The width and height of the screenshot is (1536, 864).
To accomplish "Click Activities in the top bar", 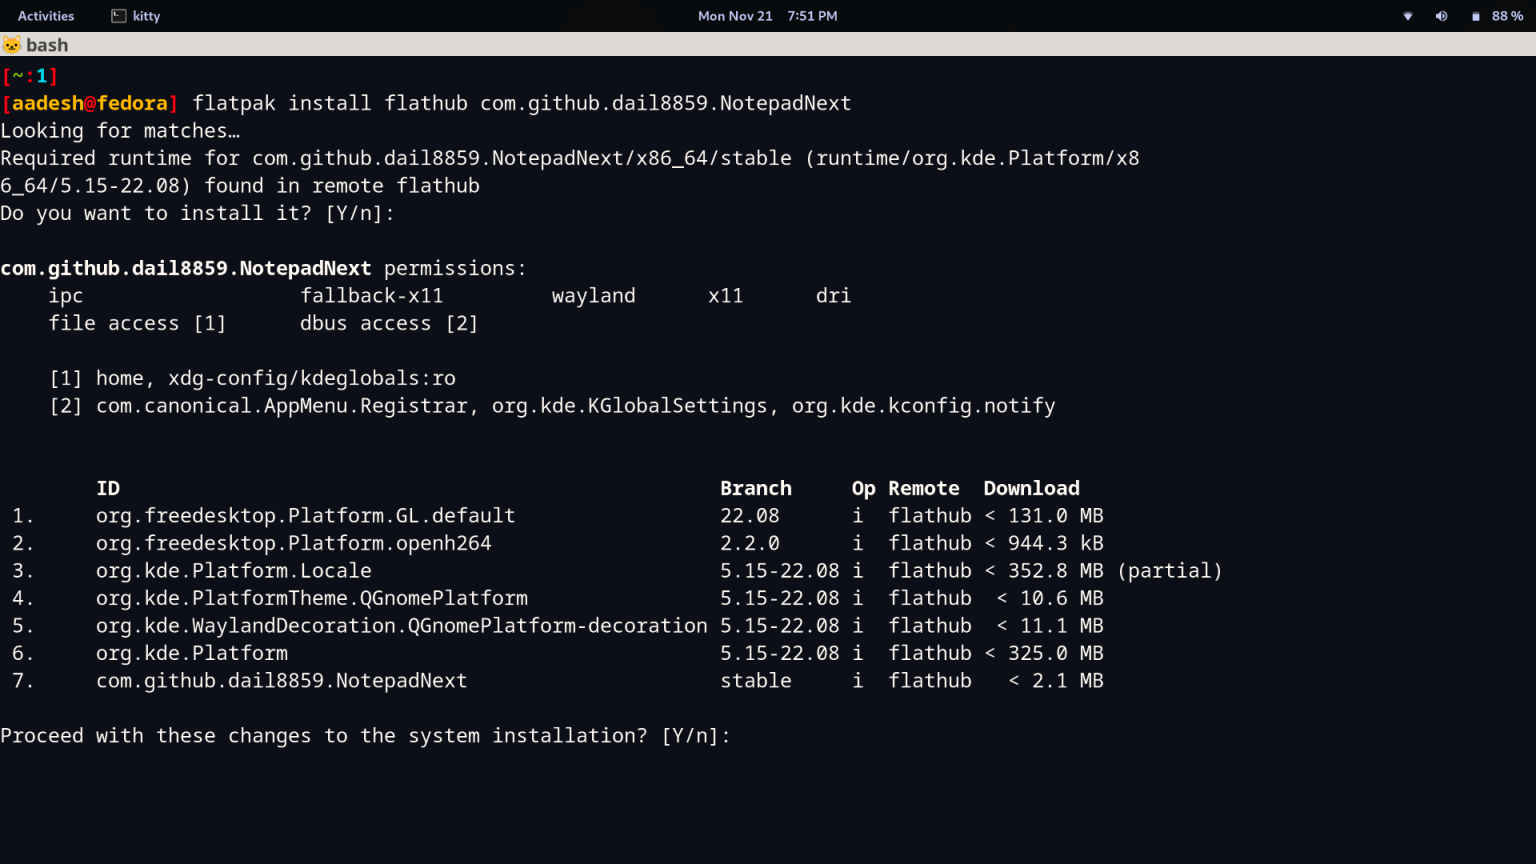I will (x=46, y=15).
